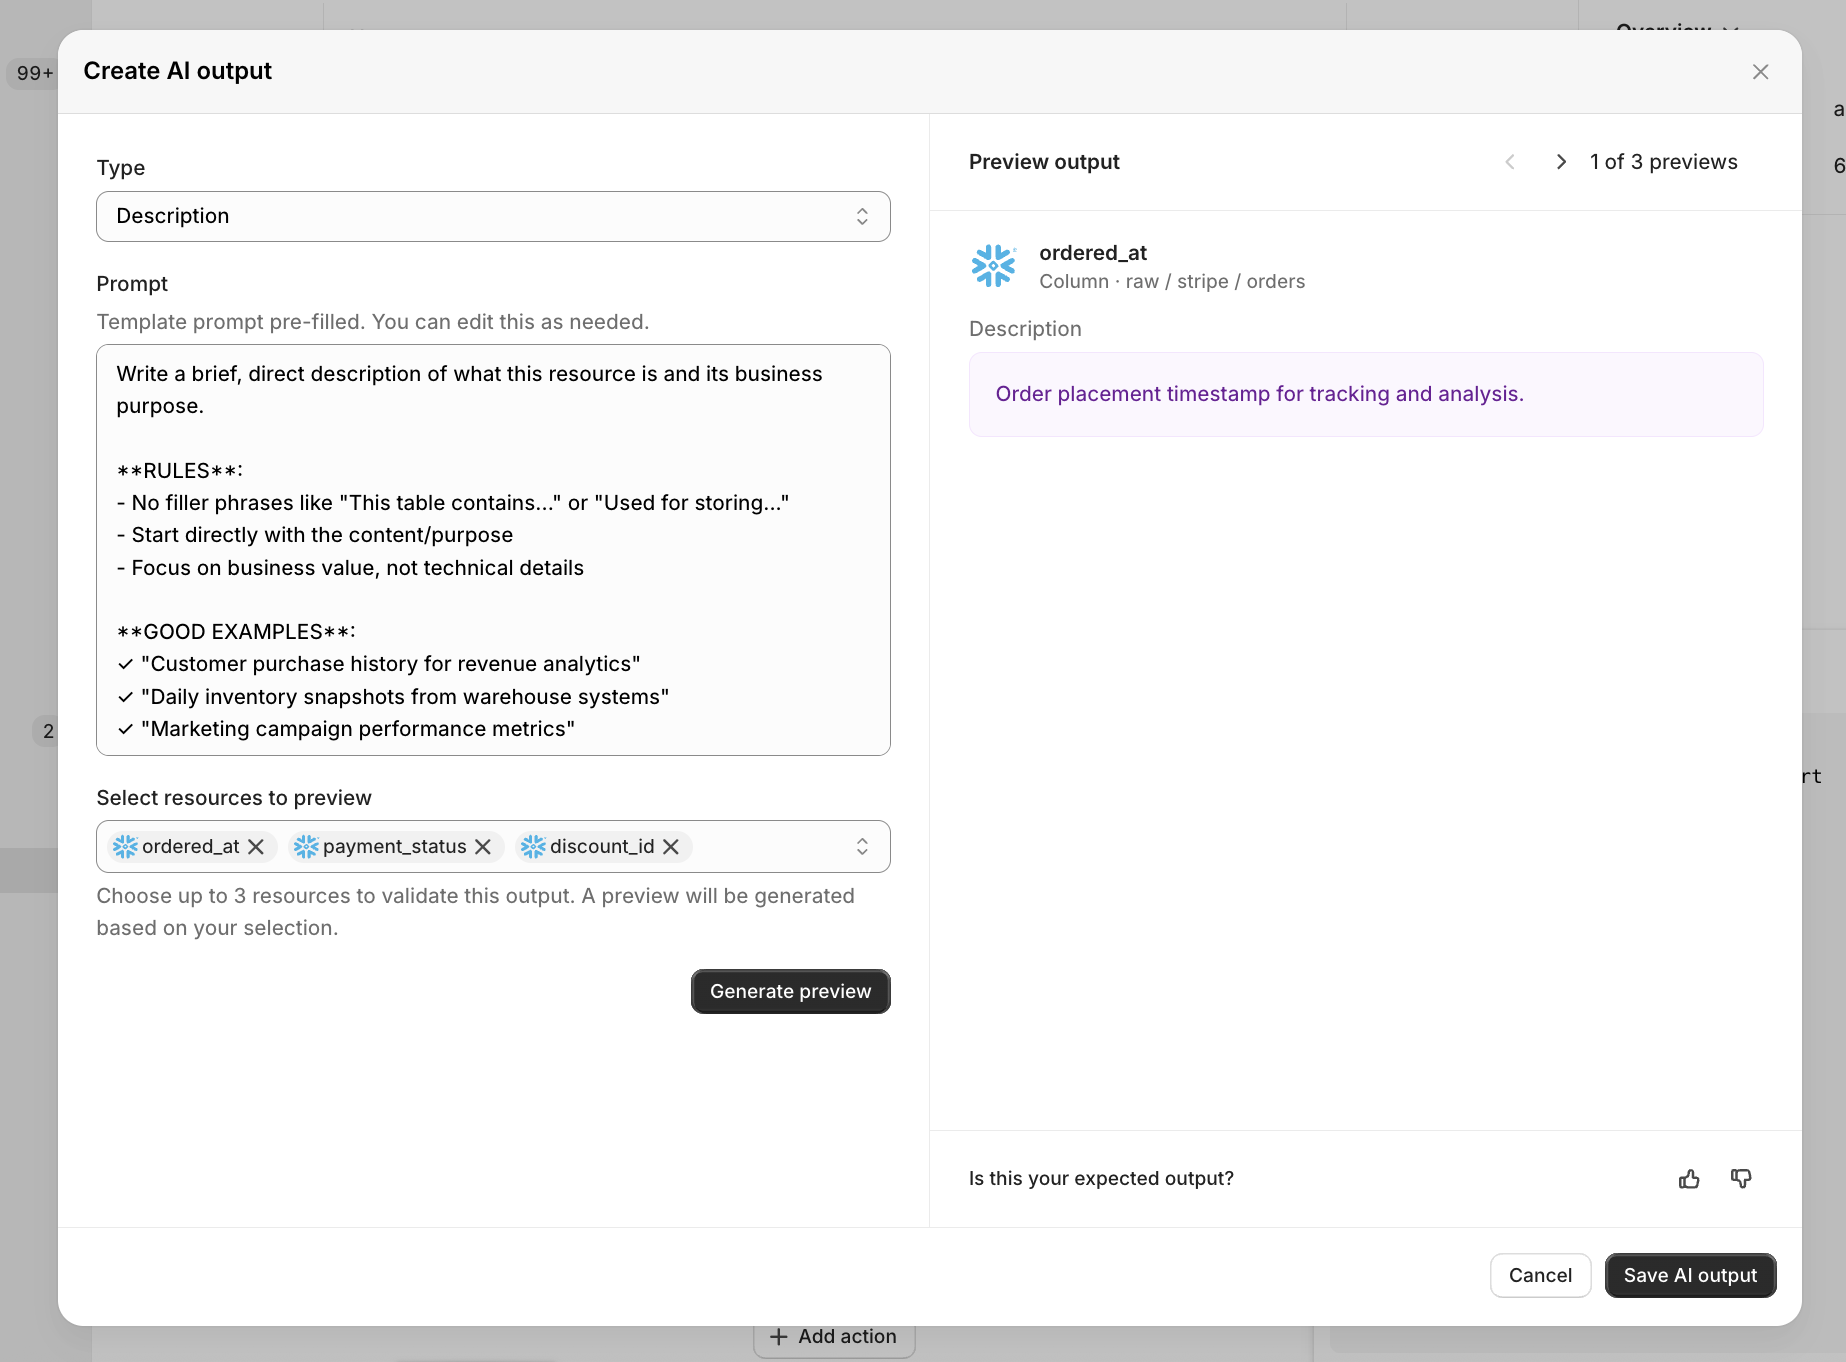1846x1362 pixels.
Task: Click the Generate preview button
Action: pos(790,992)
